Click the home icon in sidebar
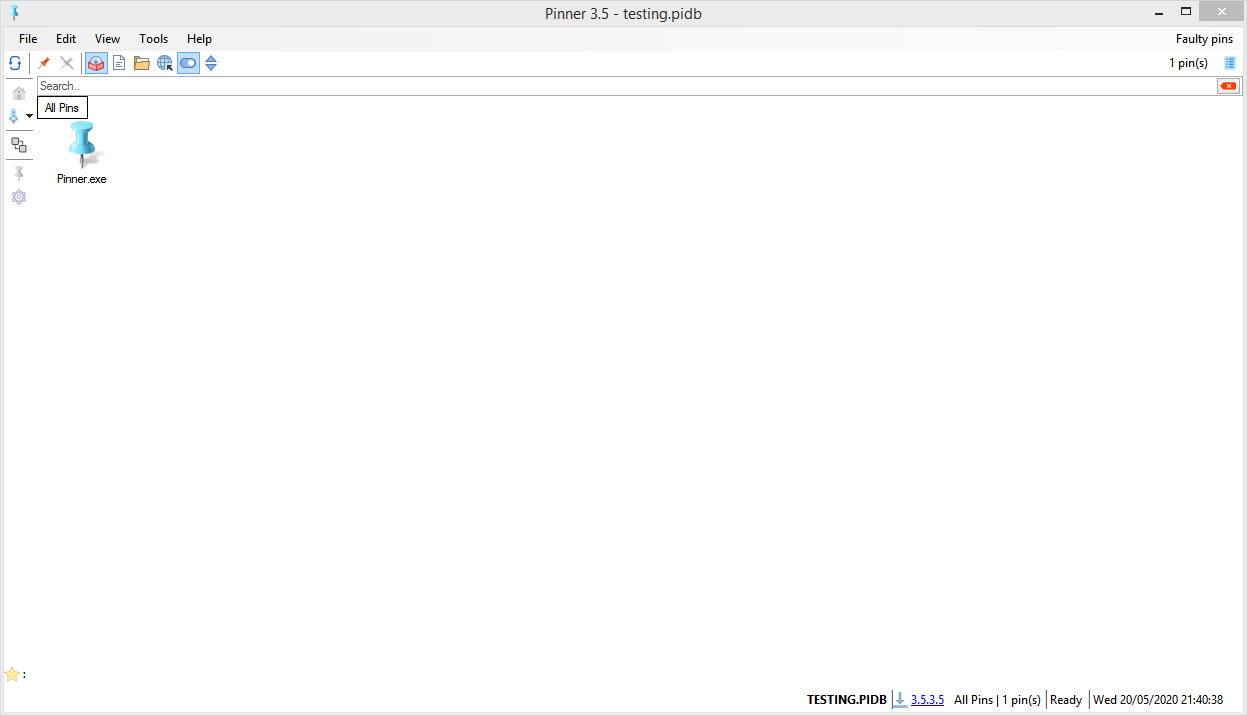Screen dimensions: 1247x716 [x=19, y=93]
